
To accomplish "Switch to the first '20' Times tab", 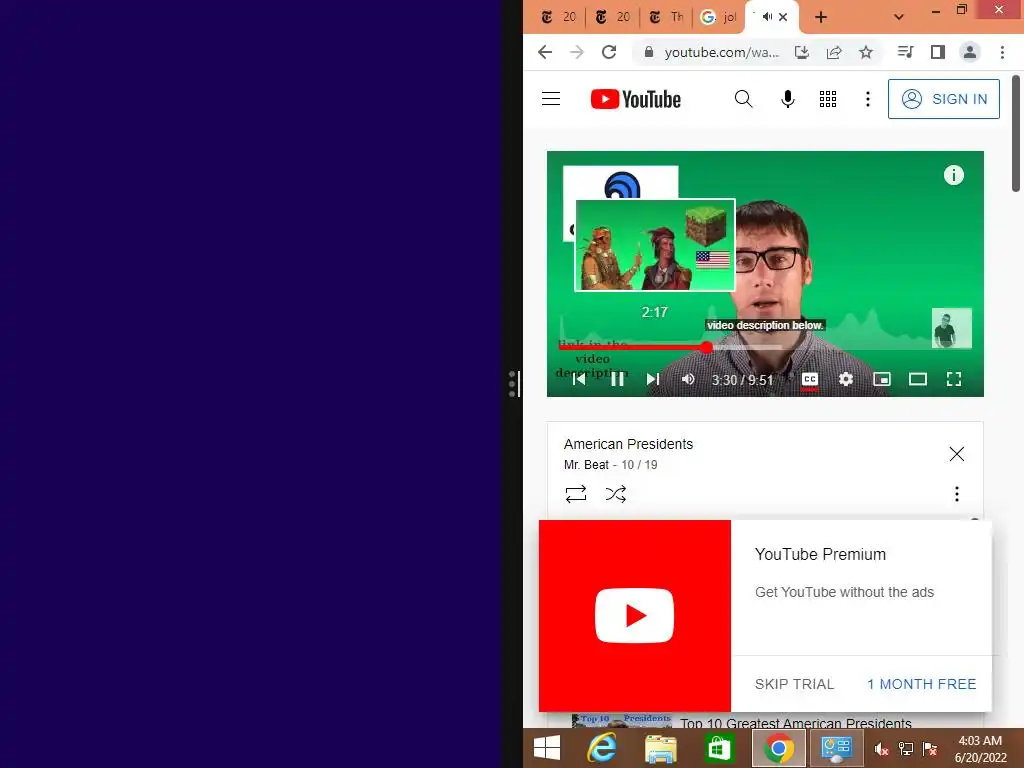I will [x=559, y=17].
